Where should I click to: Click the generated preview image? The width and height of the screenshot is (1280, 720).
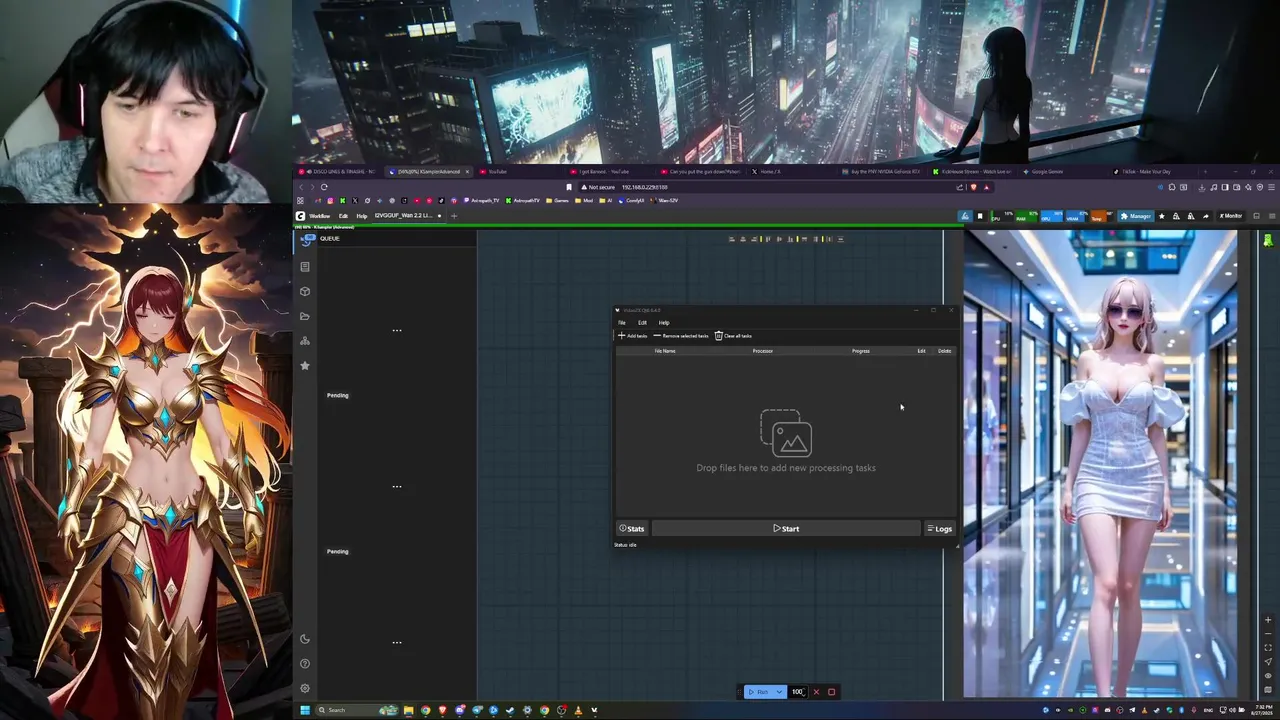coord(1100,464)
